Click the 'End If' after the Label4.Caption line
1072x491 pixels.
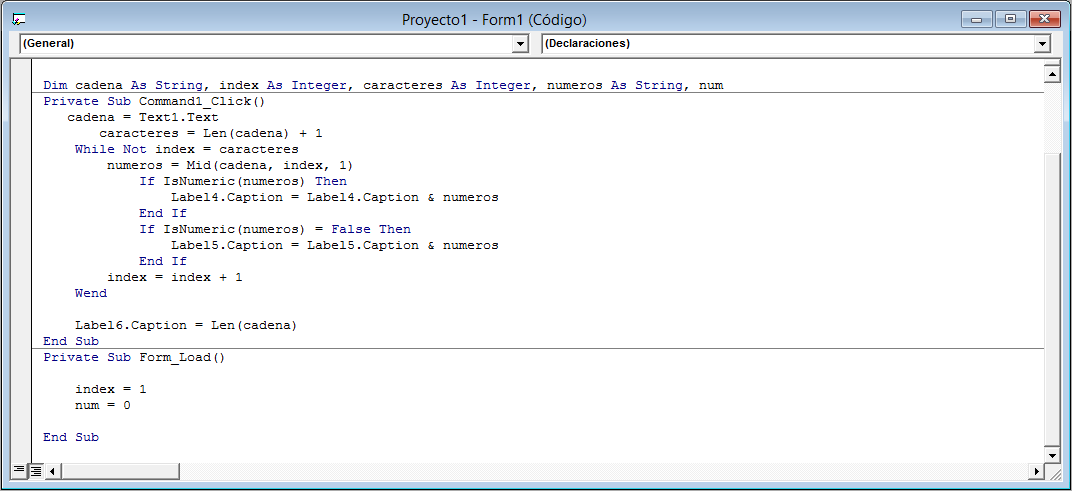coord(163,213)
